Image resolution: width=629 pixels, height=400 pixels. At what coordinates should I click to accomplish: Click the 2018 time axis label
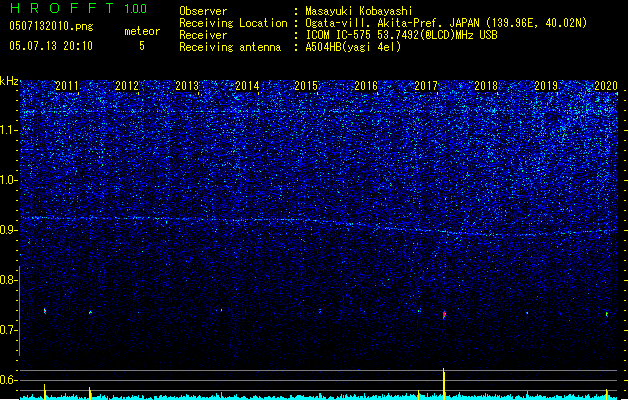(x=486, y=86)
